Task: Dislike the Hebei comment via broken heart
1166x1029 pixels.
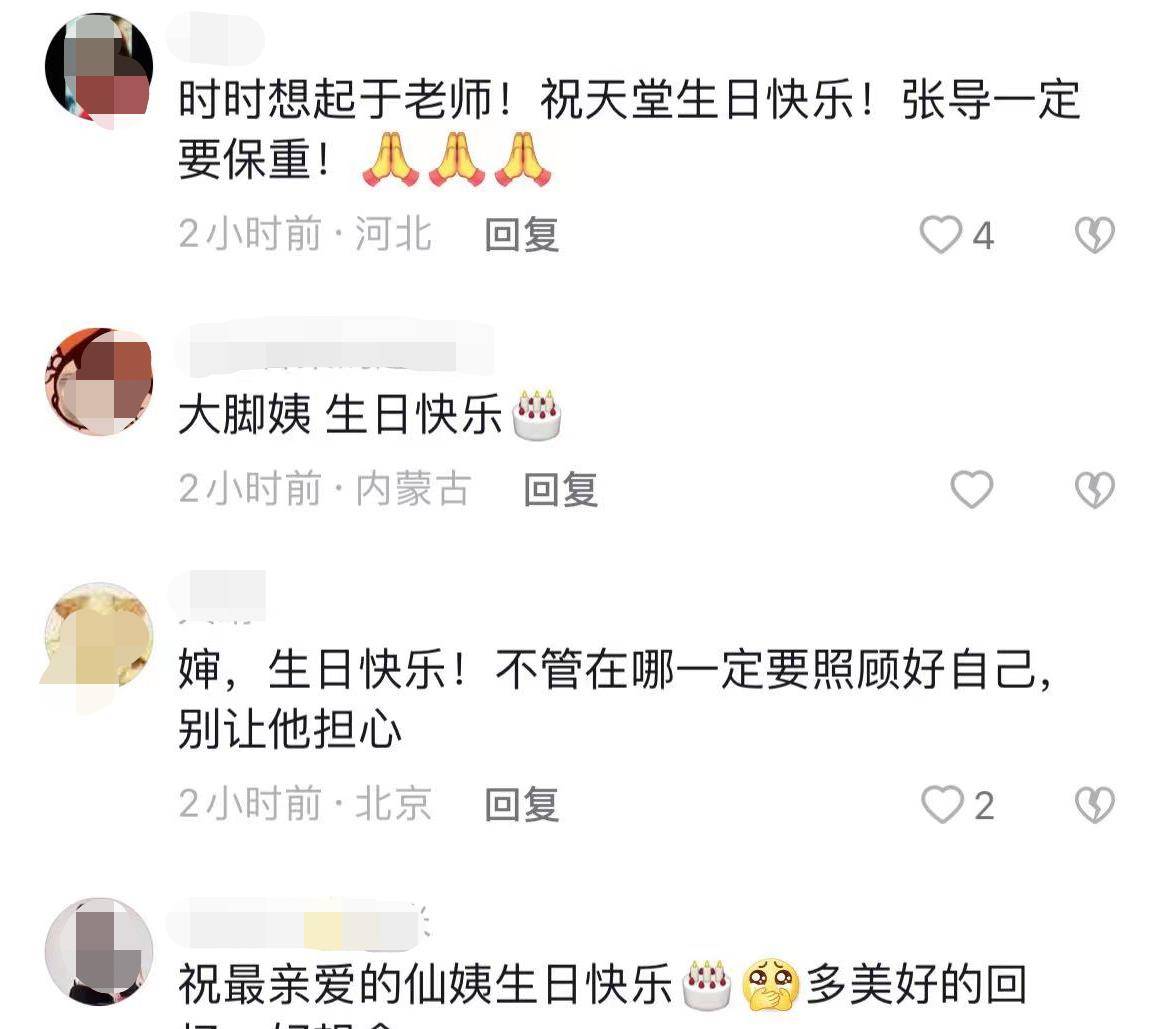Action: 1095,235
